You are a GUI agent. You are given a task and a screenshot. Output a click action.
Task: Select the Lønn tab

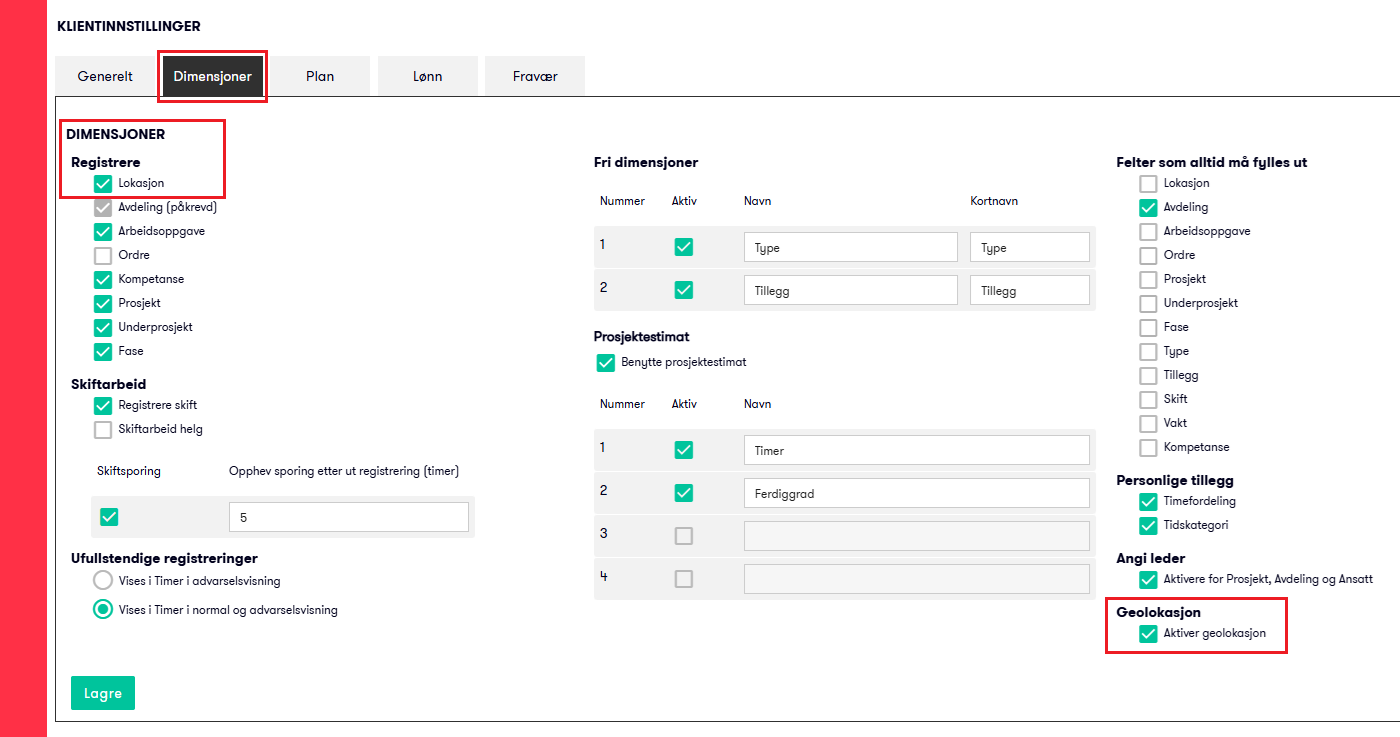[427, 76]
